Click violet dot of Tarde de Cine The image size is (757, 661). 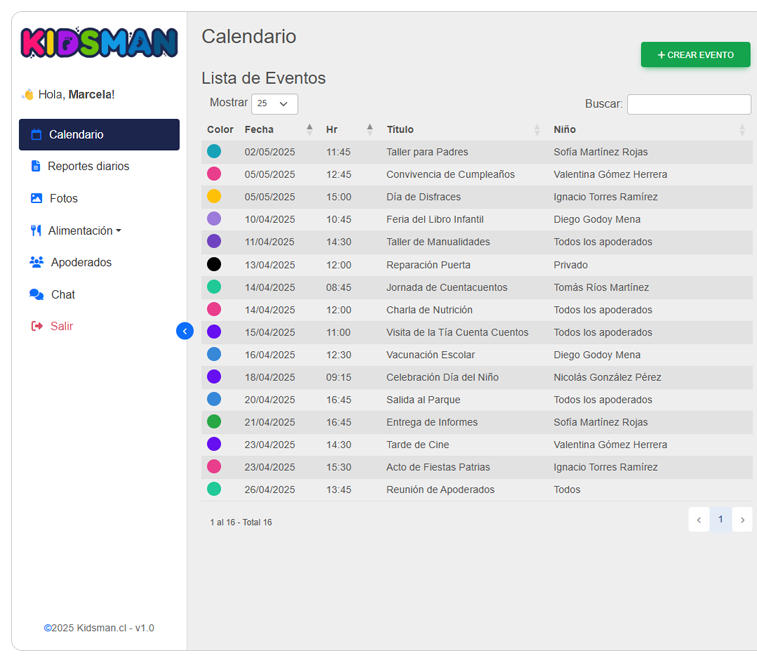tap(214, 444)
